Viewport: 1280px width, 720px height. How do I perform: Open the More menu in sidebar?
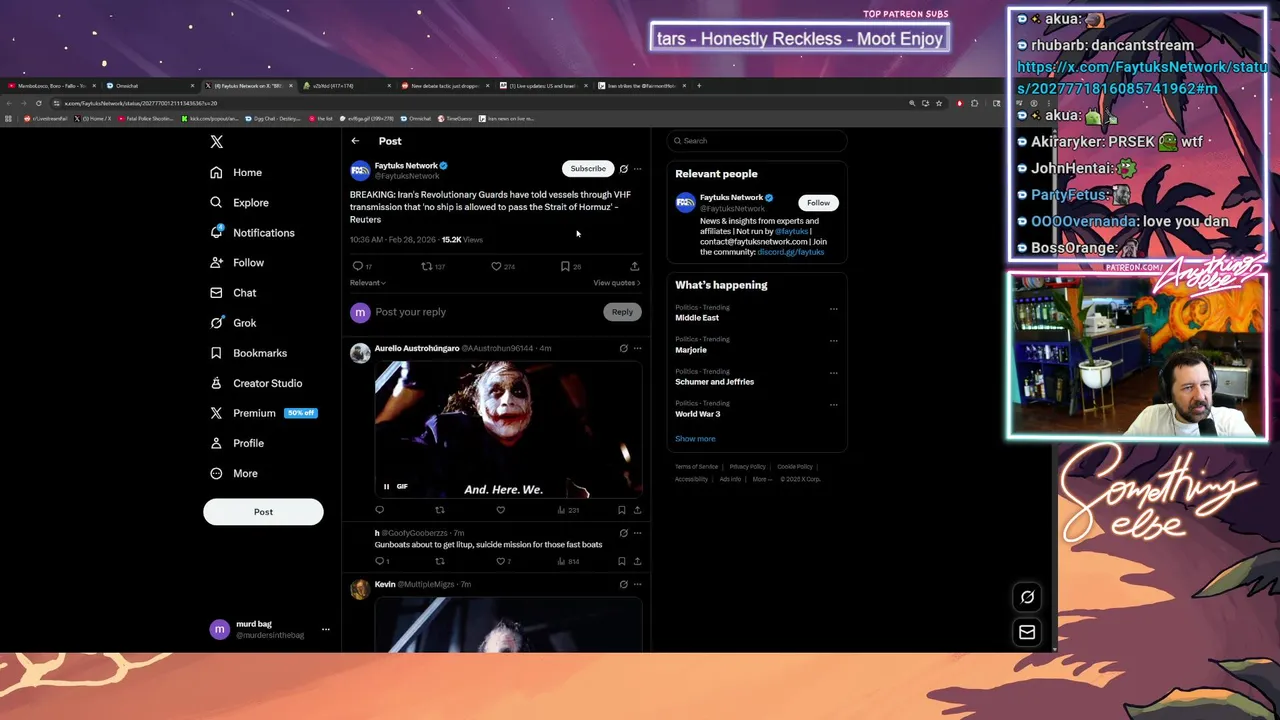click(x=234, y=473)
